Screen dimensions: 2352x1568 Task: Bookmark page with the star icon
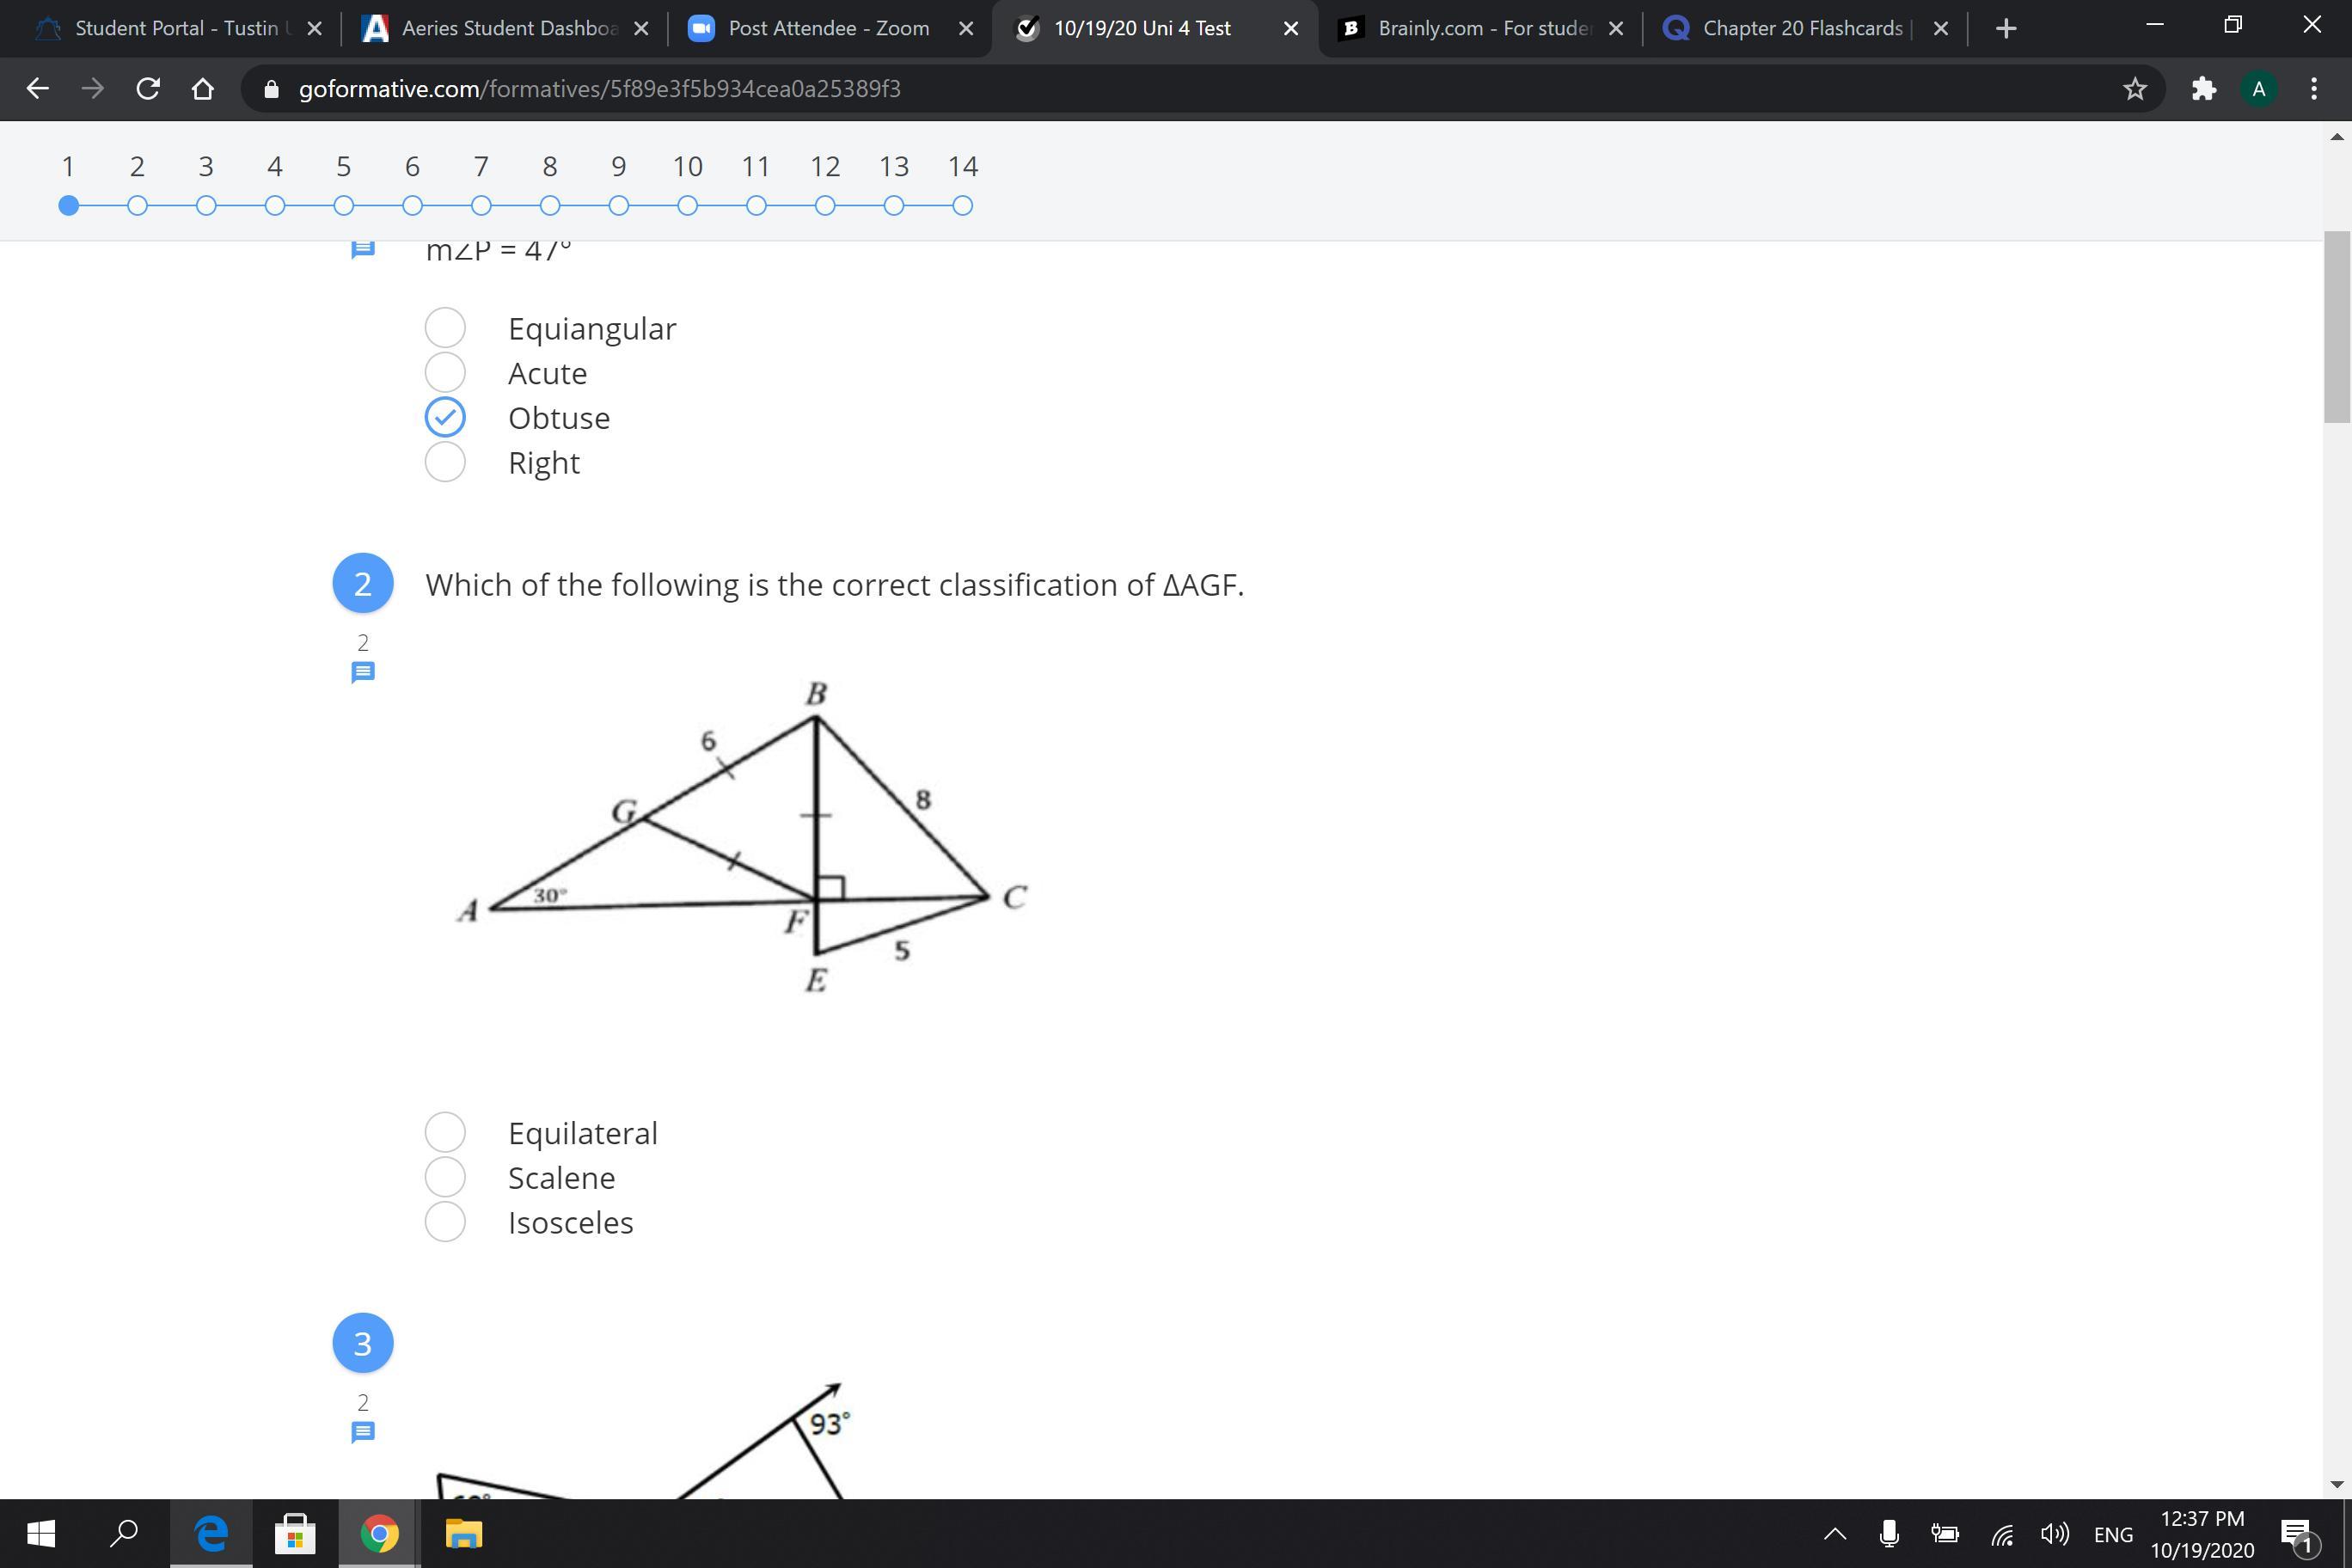pyautogui.click(x=2134, y=89)
